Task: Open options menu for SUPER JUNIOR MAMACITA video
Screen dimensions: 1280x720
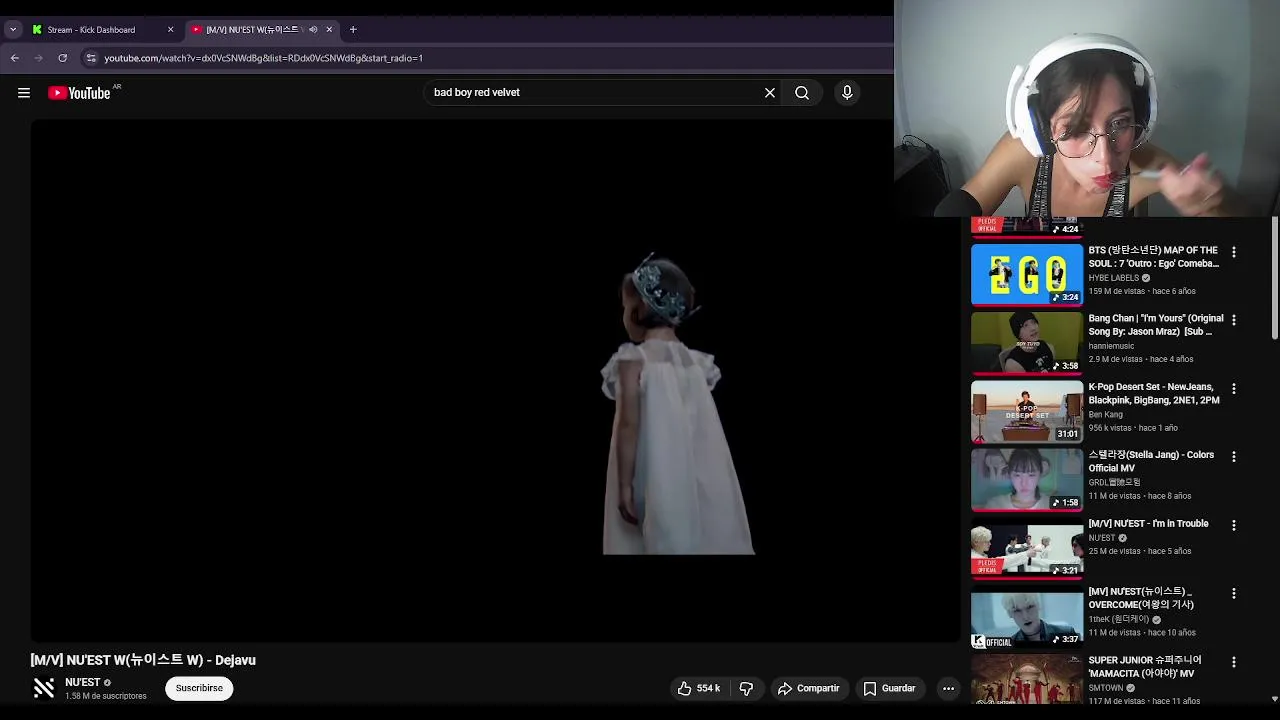Action: point(1234,662)
